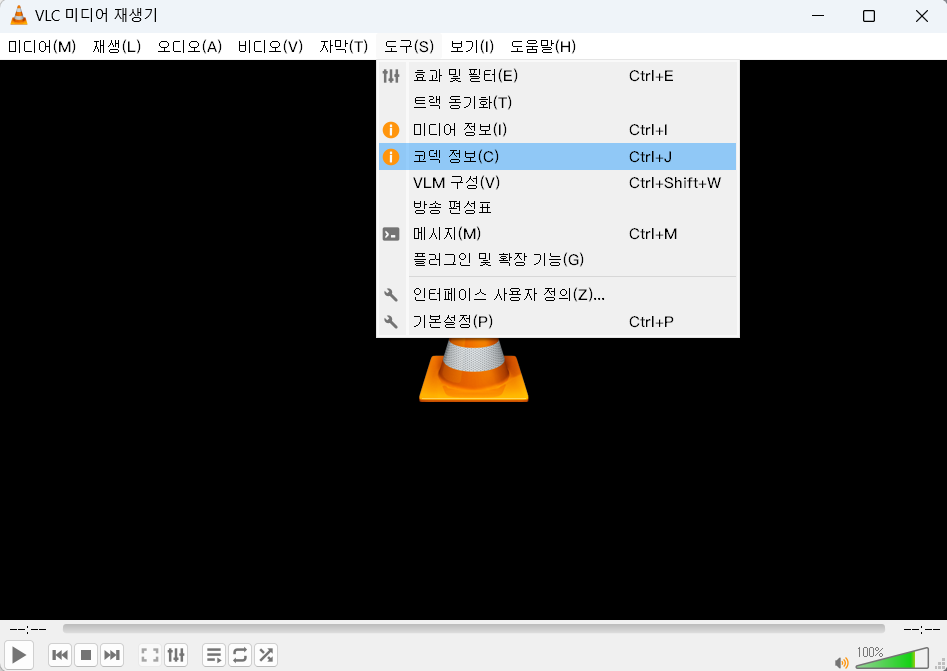Enable loop playback mode

point(240,655)
